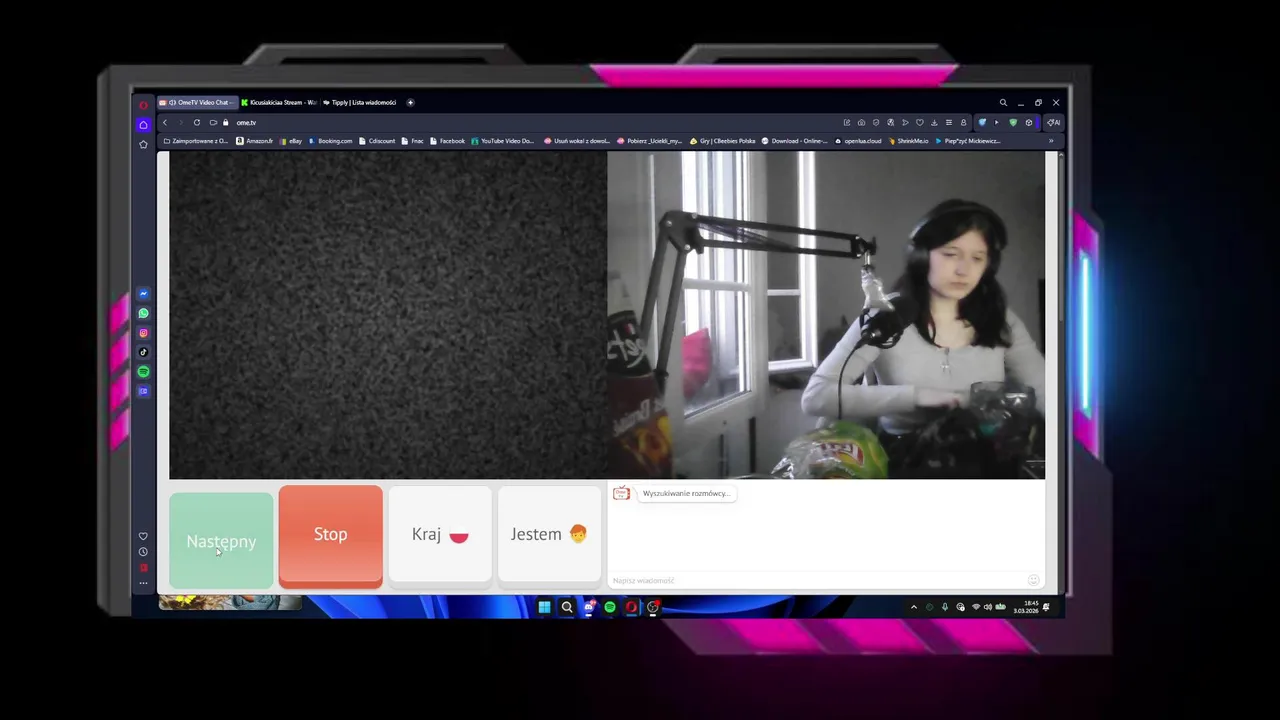
Task: Switch to Tipply Lista wiadomości tab
Action: click(360, 102)
